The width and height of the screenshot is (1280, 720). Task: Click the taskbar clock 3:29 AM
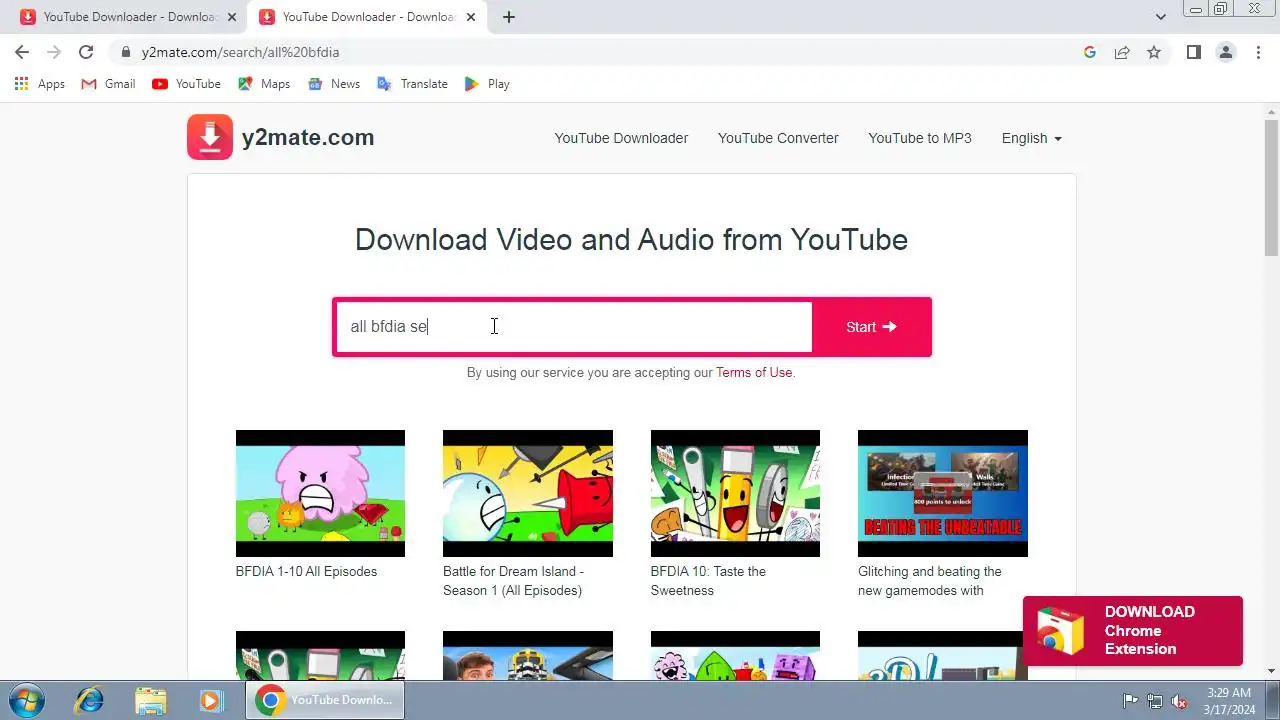point(1229,692)
